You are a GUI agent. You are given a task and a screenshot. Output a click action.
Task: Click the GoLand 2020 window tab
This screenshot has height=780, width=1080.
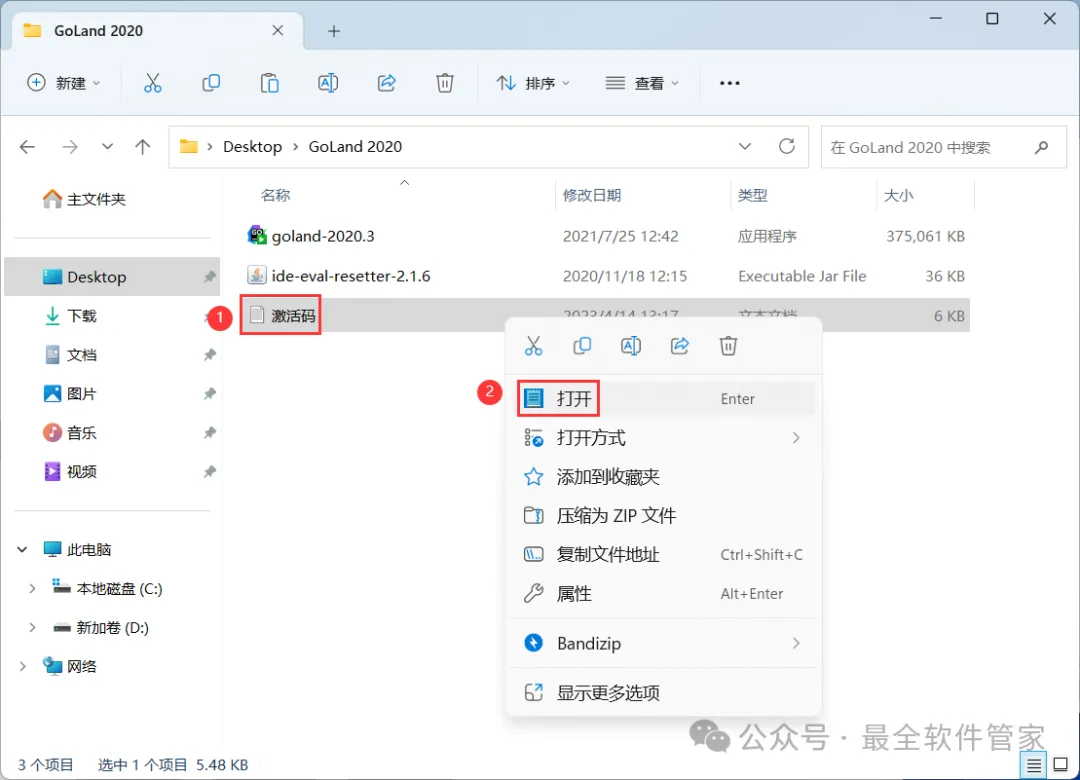157,31
